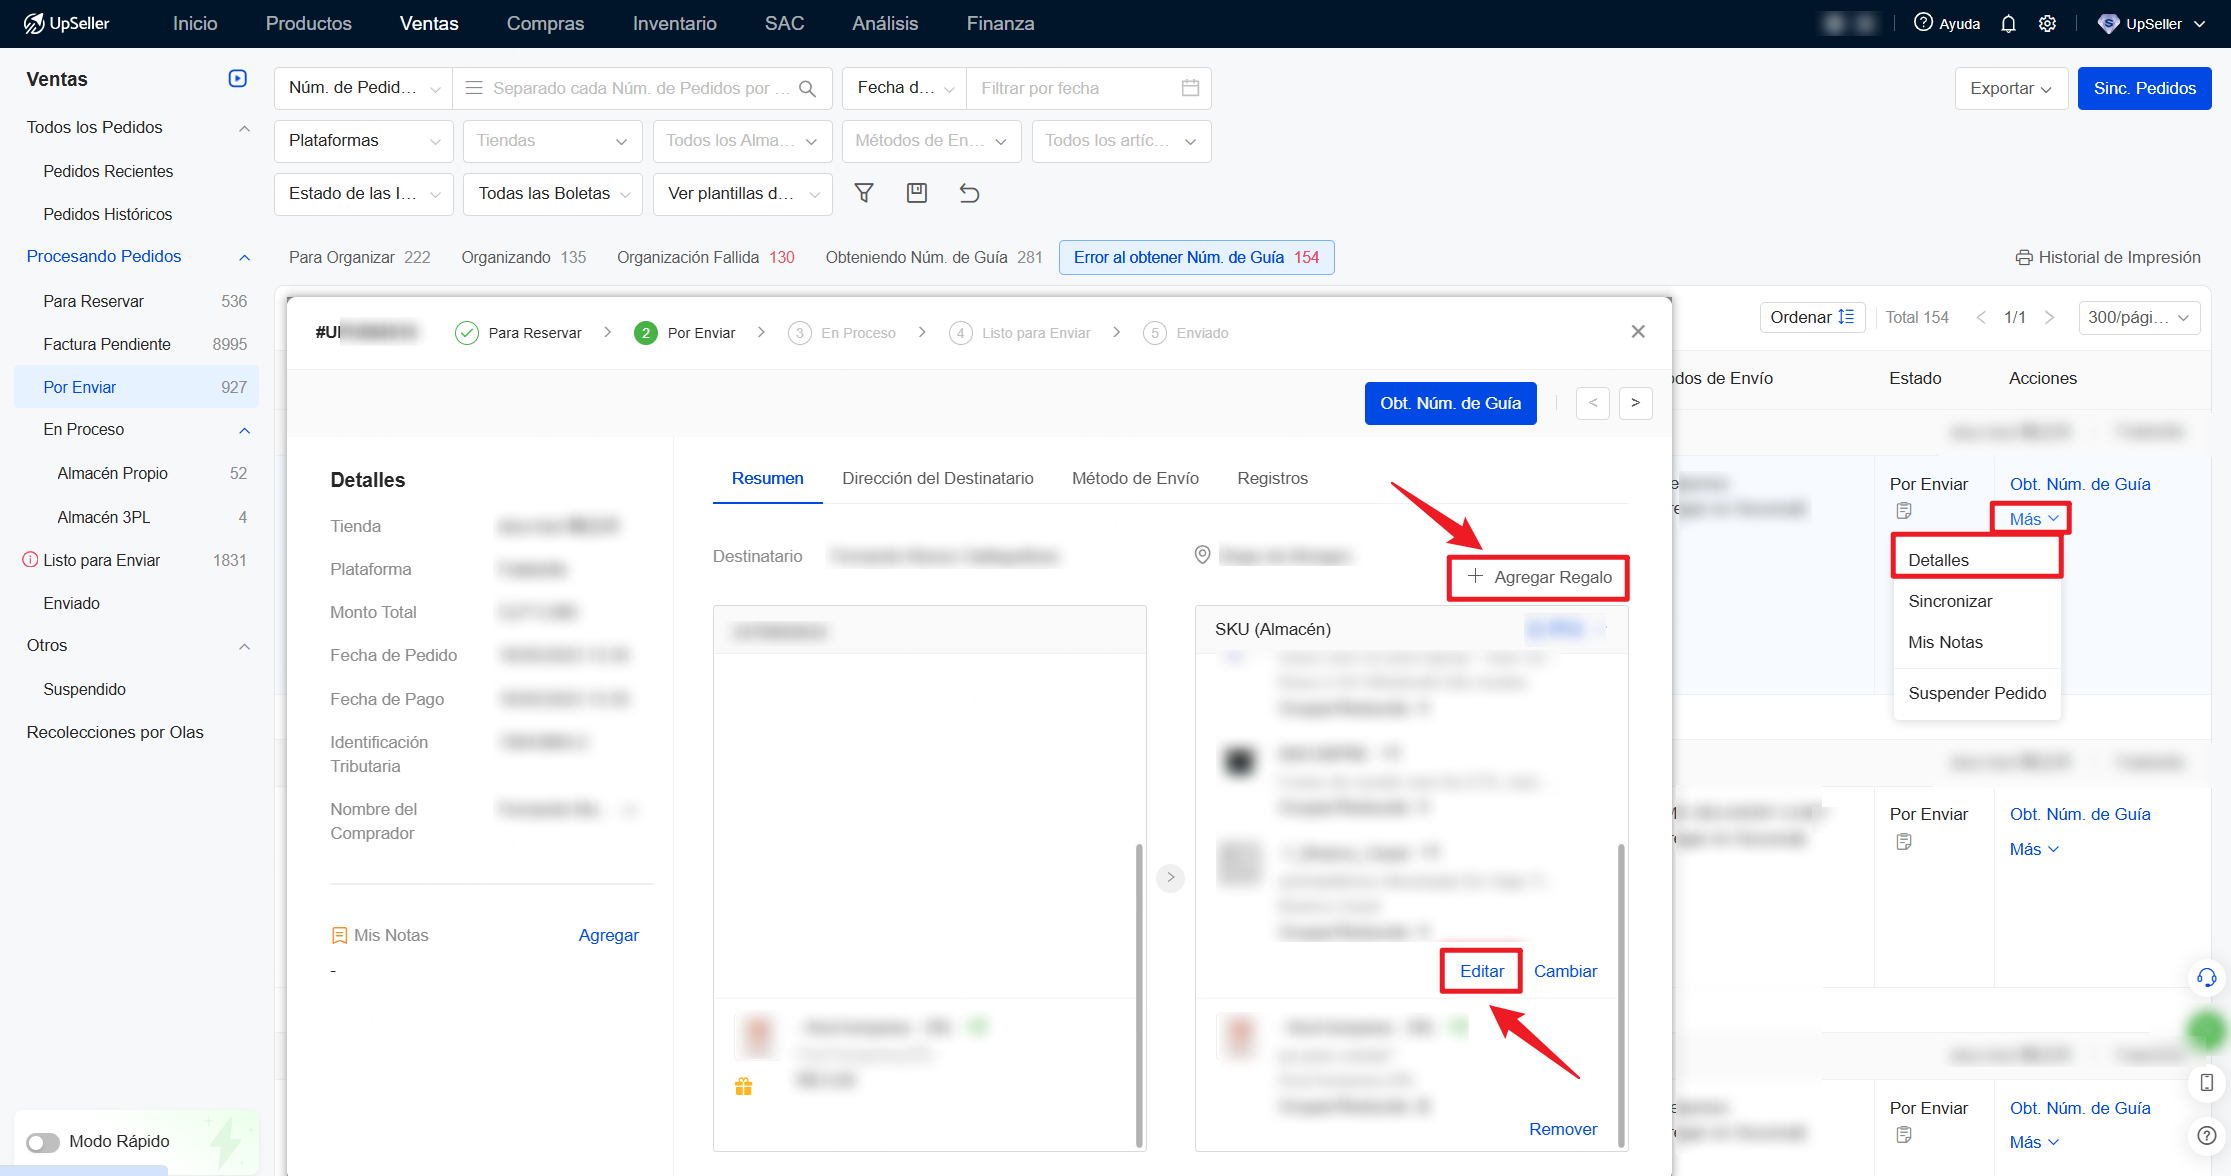This screenshot has height=1176, width=2231.
Task: Open the Todas las Boletas dropdown
Action: (x=553, y=194)
